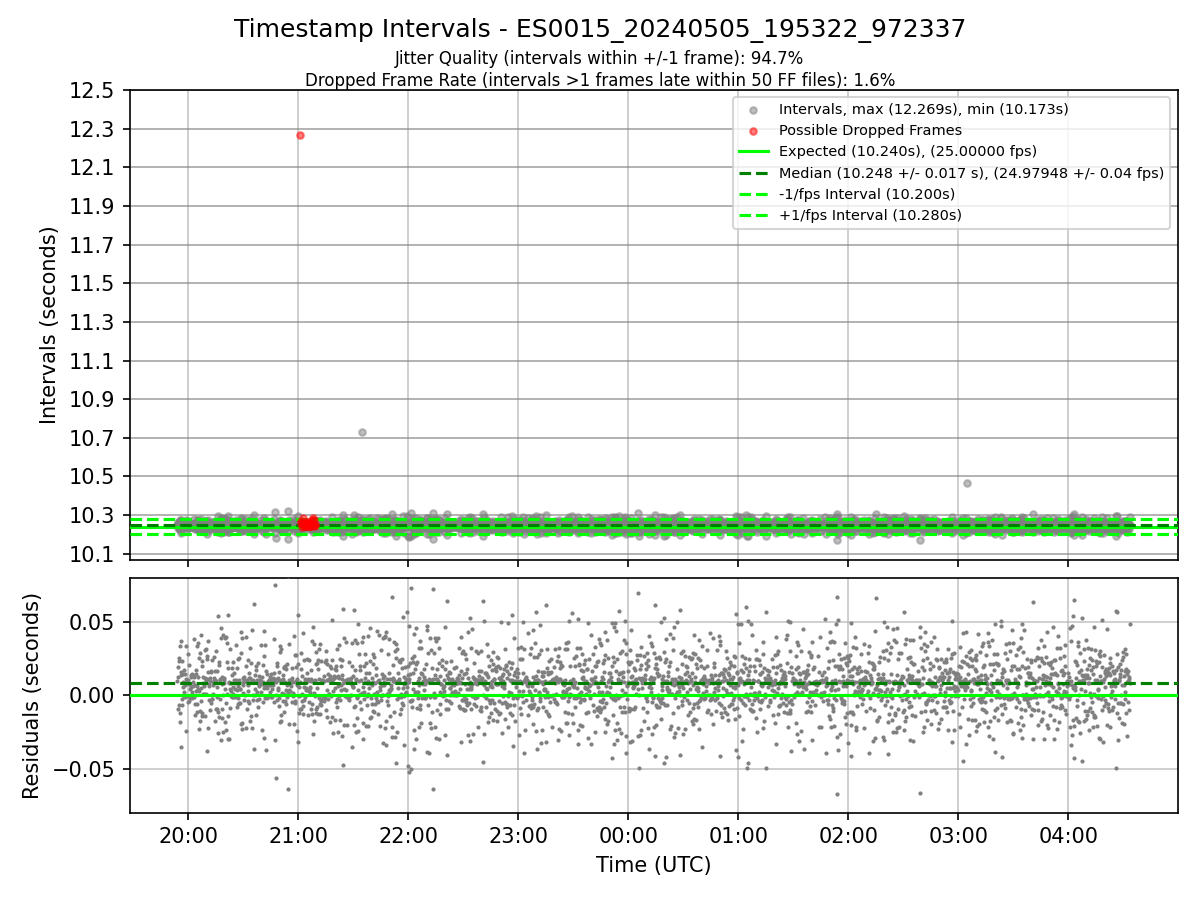Image resolution: width=1200 pixels, height=900 pixels.
Task: Click the '10.5' y-axis tick label
Action: [94, 476]
